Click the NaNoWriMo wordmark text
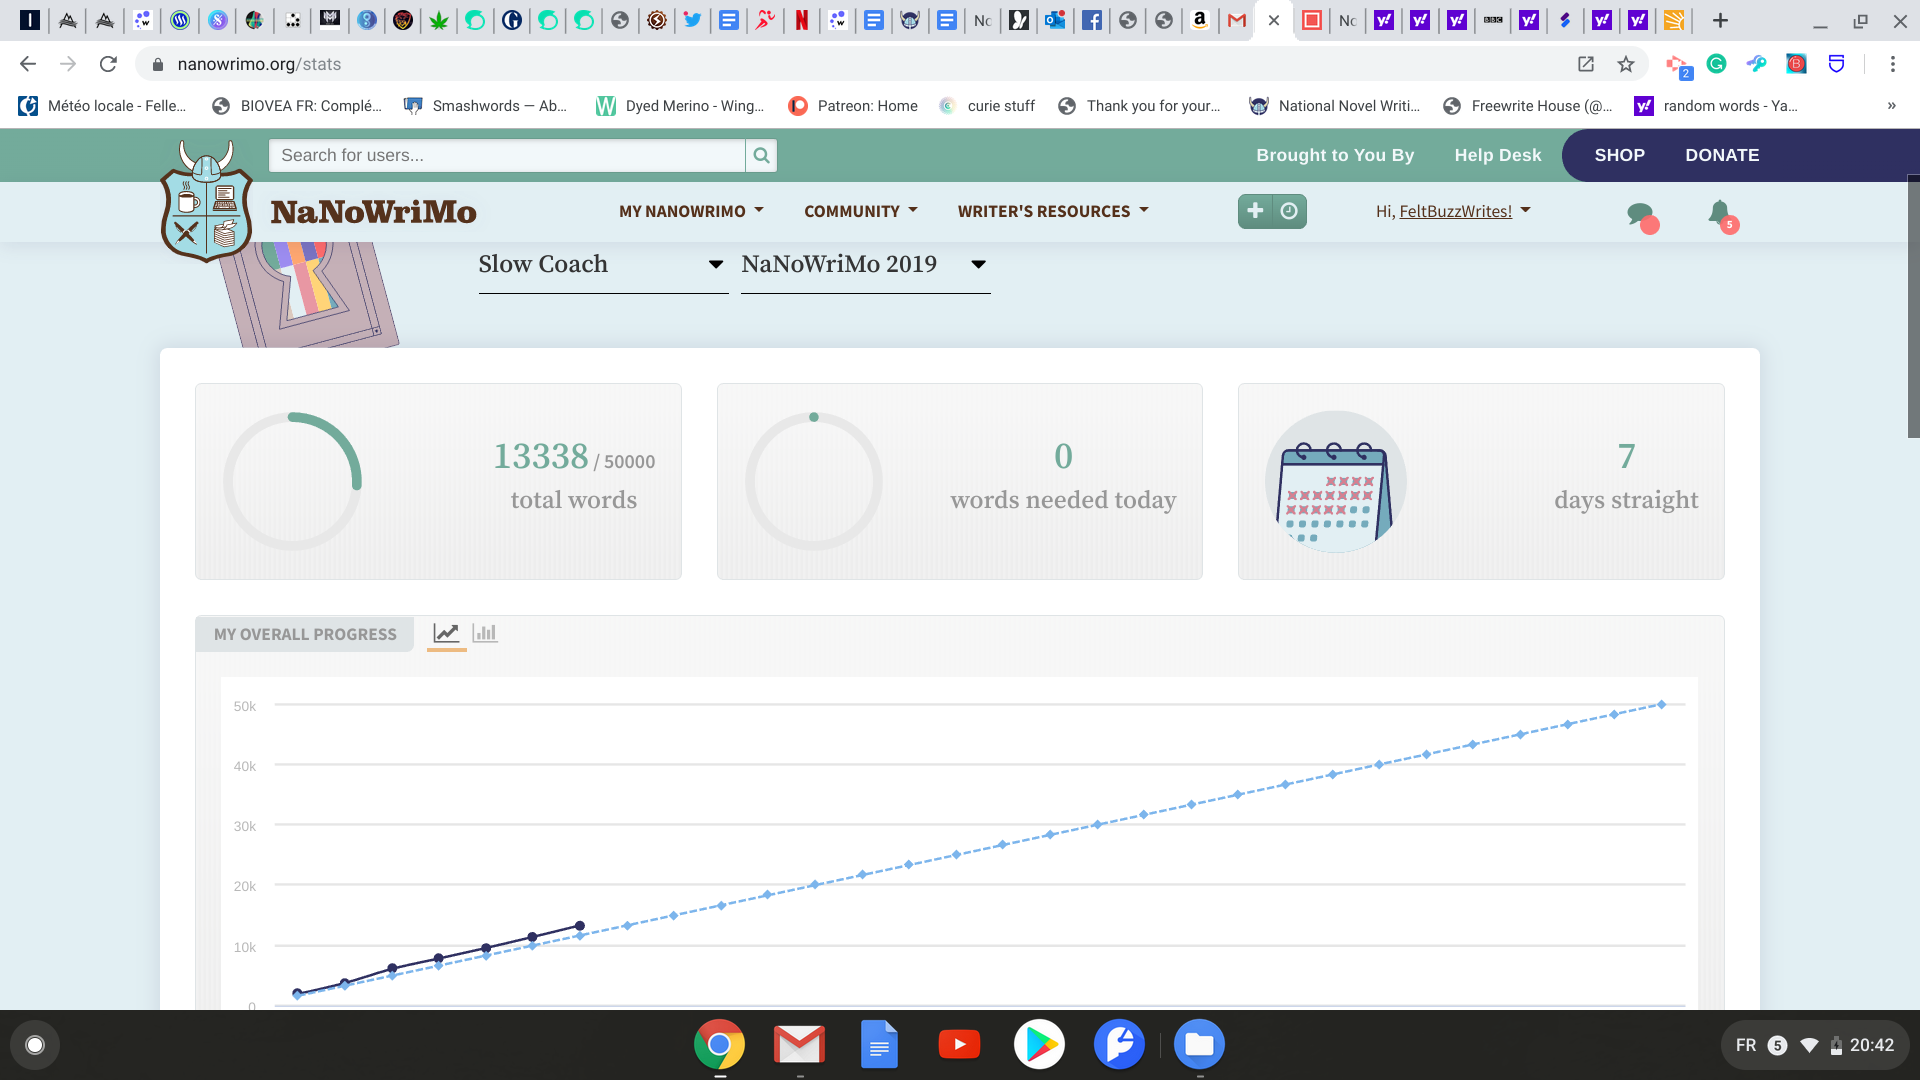Viewport: 1920px width, 1080px height. pos(373,212)
